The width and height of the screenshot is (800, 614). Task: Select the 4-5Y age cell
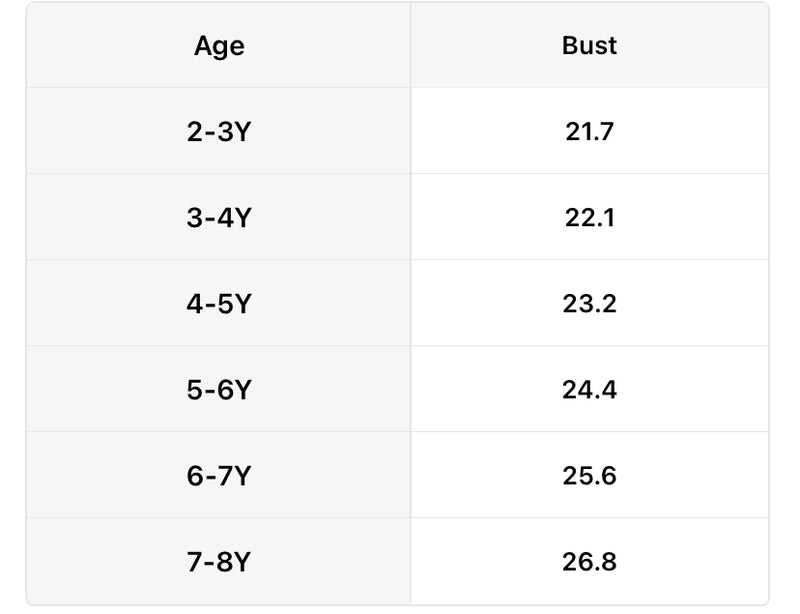(x=219, y=303)
